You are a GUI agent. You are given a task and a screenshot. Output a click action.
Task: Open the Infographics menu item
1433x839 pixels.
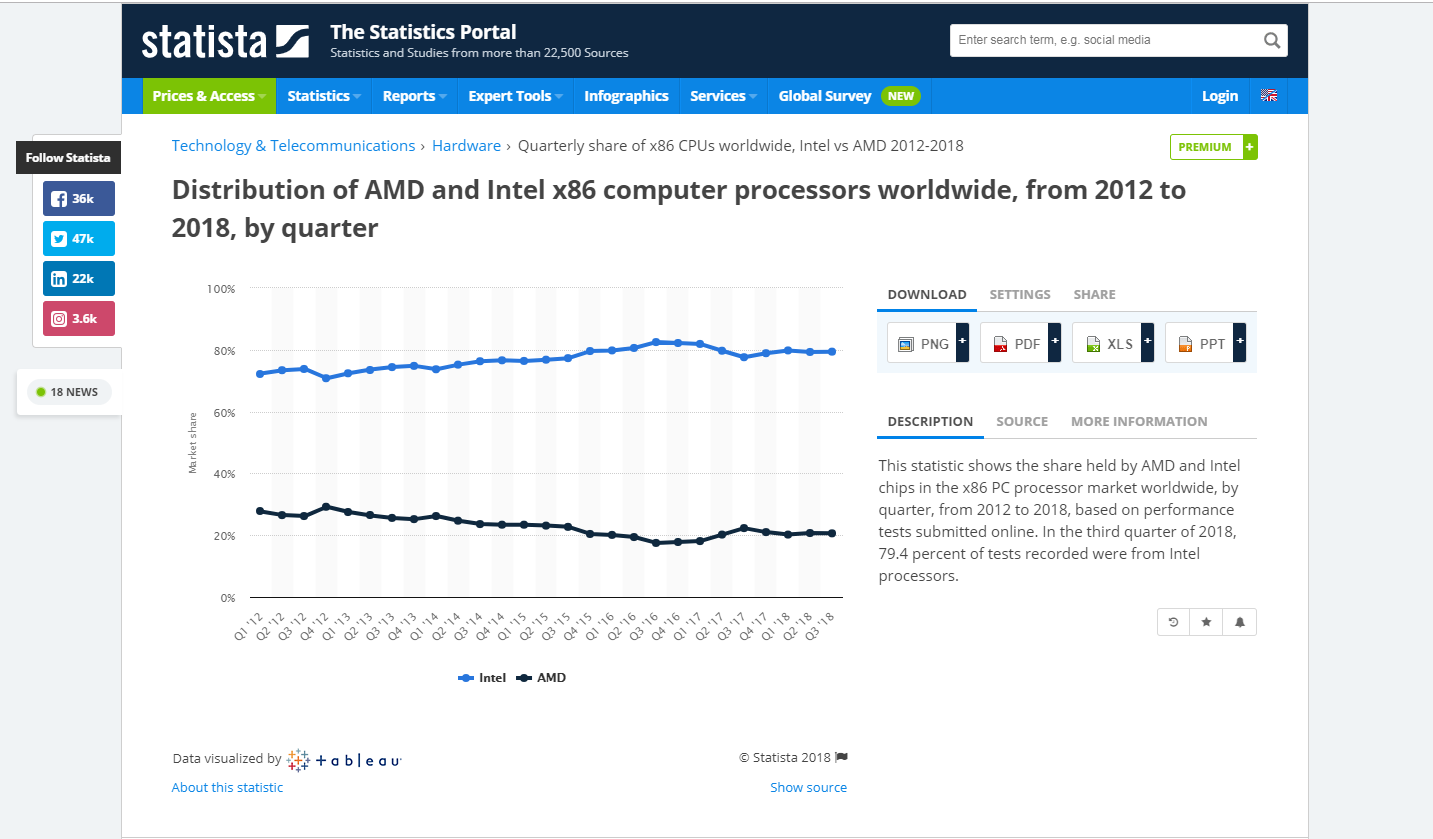(x=626, y=96)
